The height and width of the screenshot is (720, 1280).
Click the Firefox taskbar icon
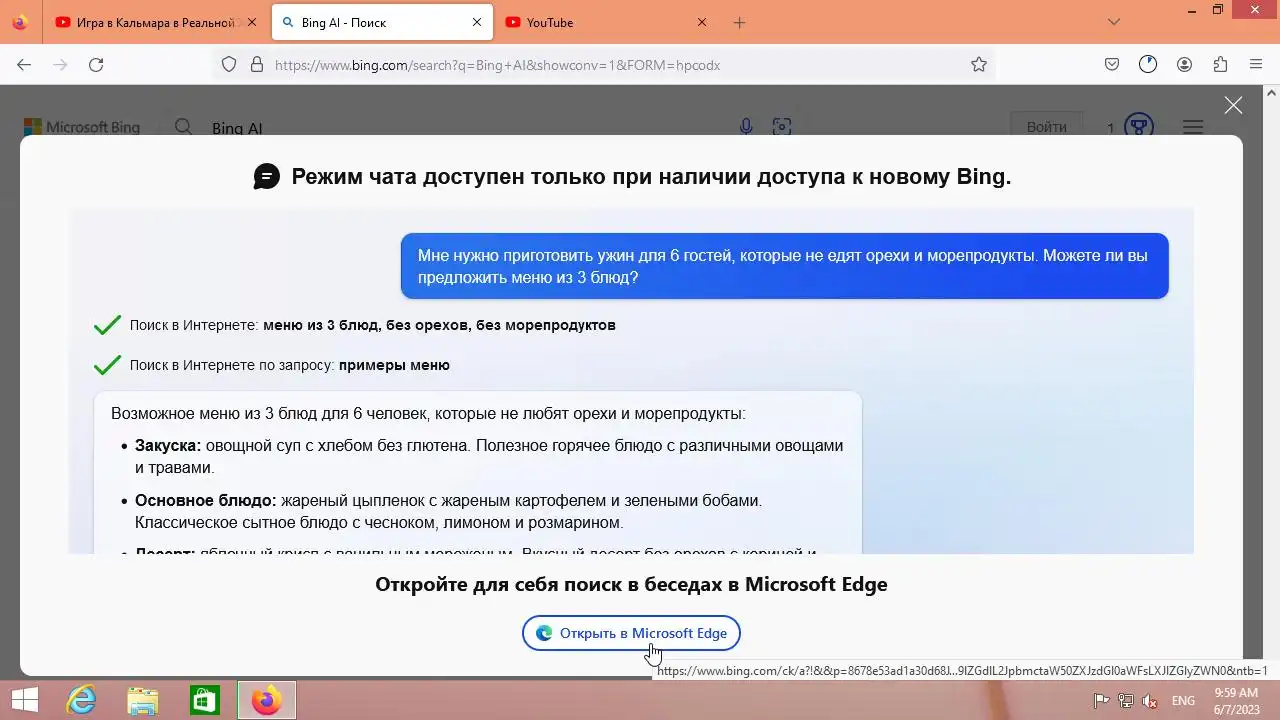pos(266,700)
